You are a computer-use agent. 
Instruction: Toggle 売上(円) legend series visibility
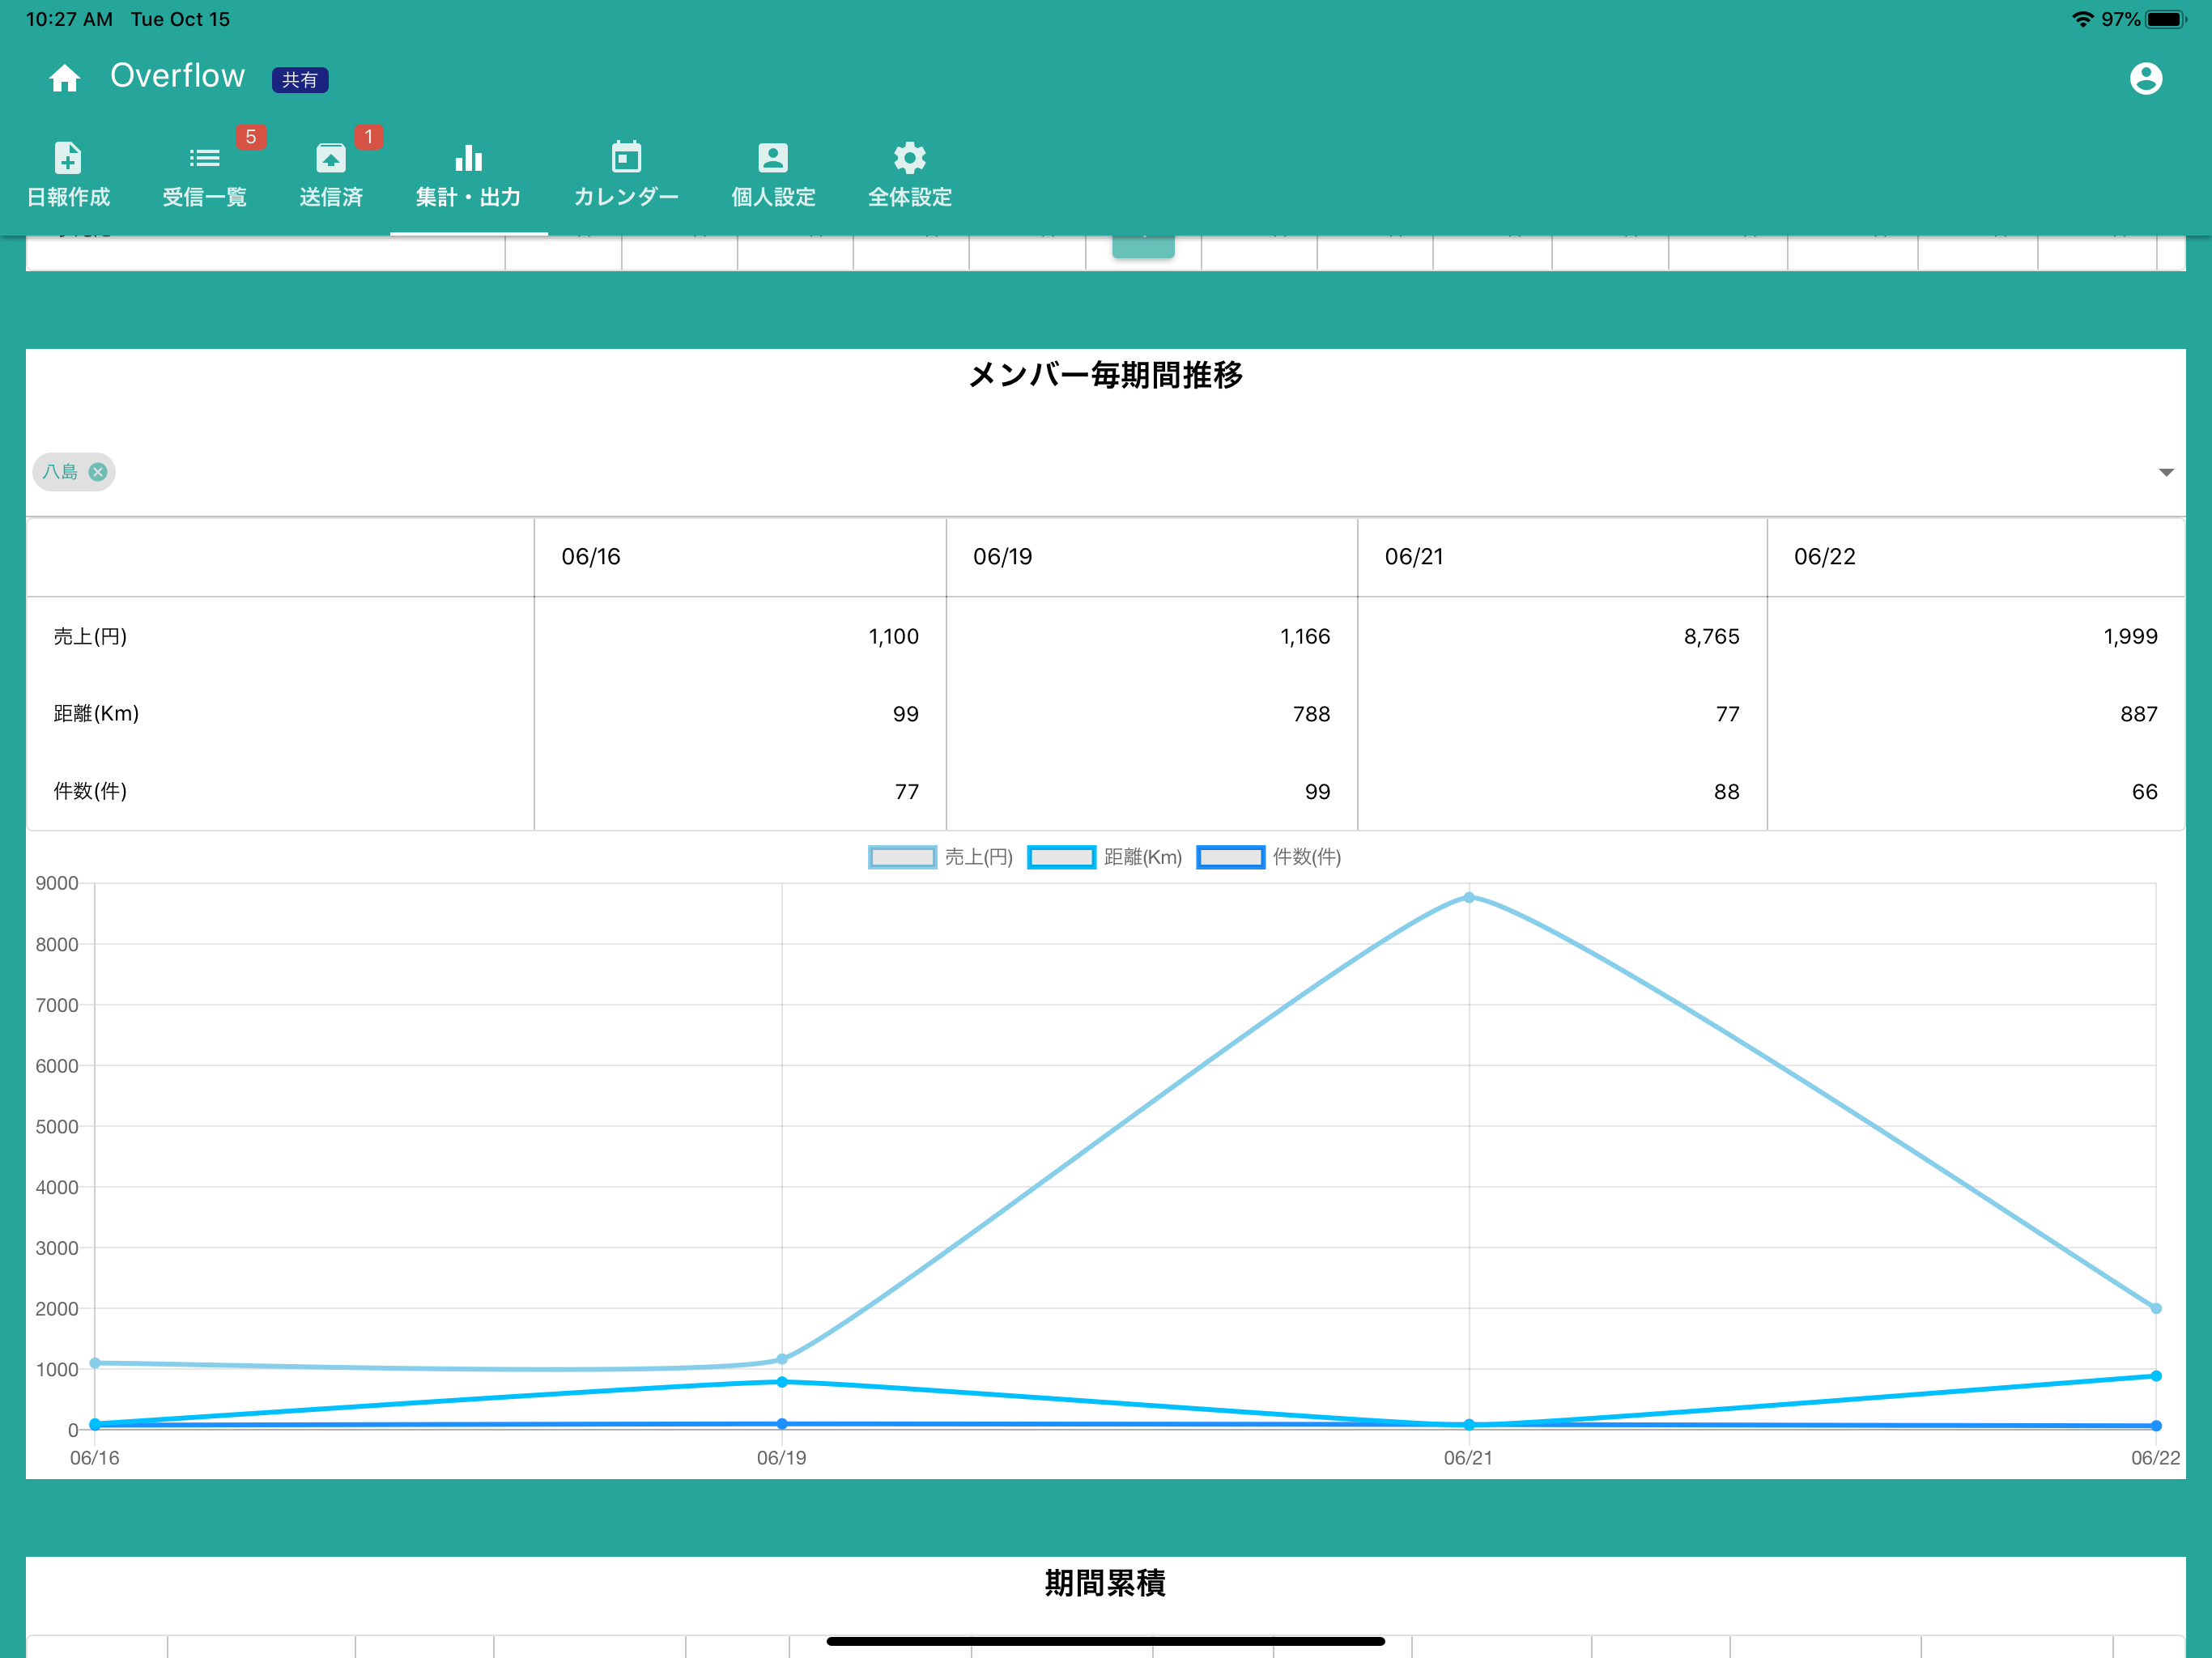(x=940, y=857)
